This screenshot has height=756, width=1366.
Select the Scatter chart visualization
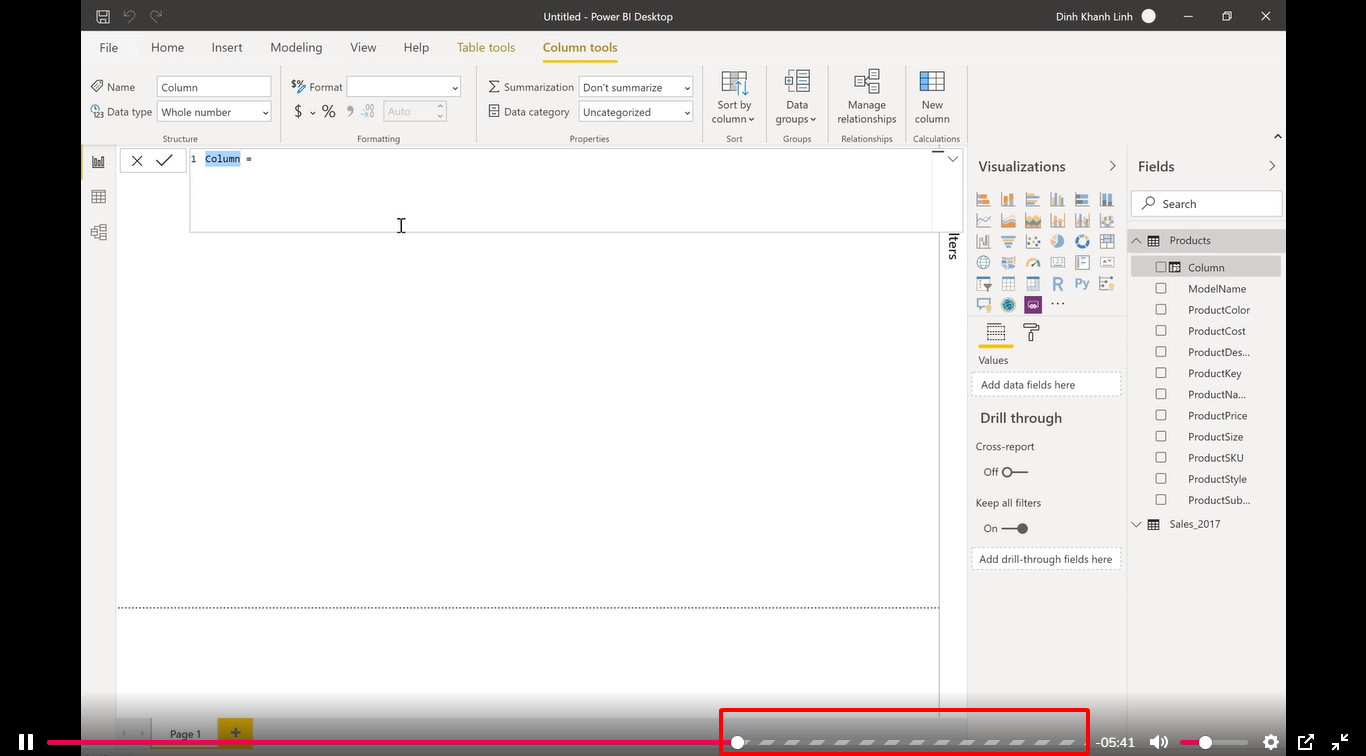pyautogui.click(x=1033, y=241)
